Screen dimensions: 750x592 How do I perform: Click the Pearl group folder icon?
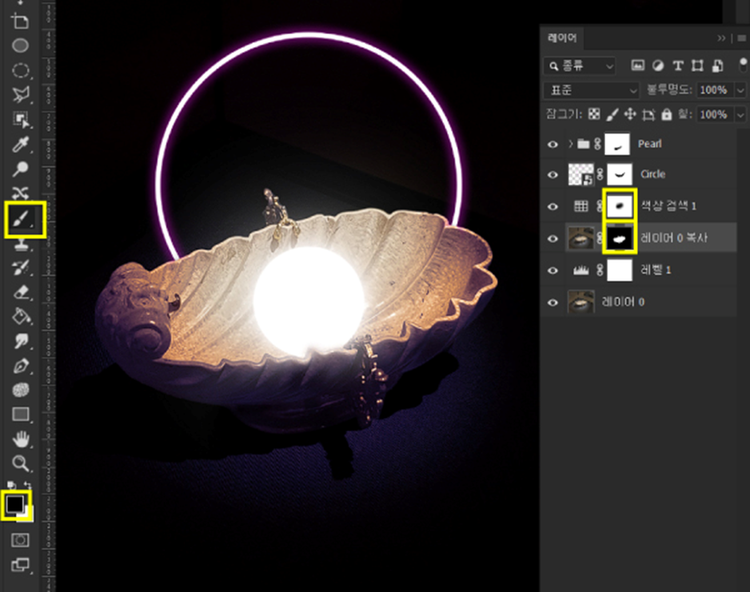pyautogui.click(x=583, y=143)
